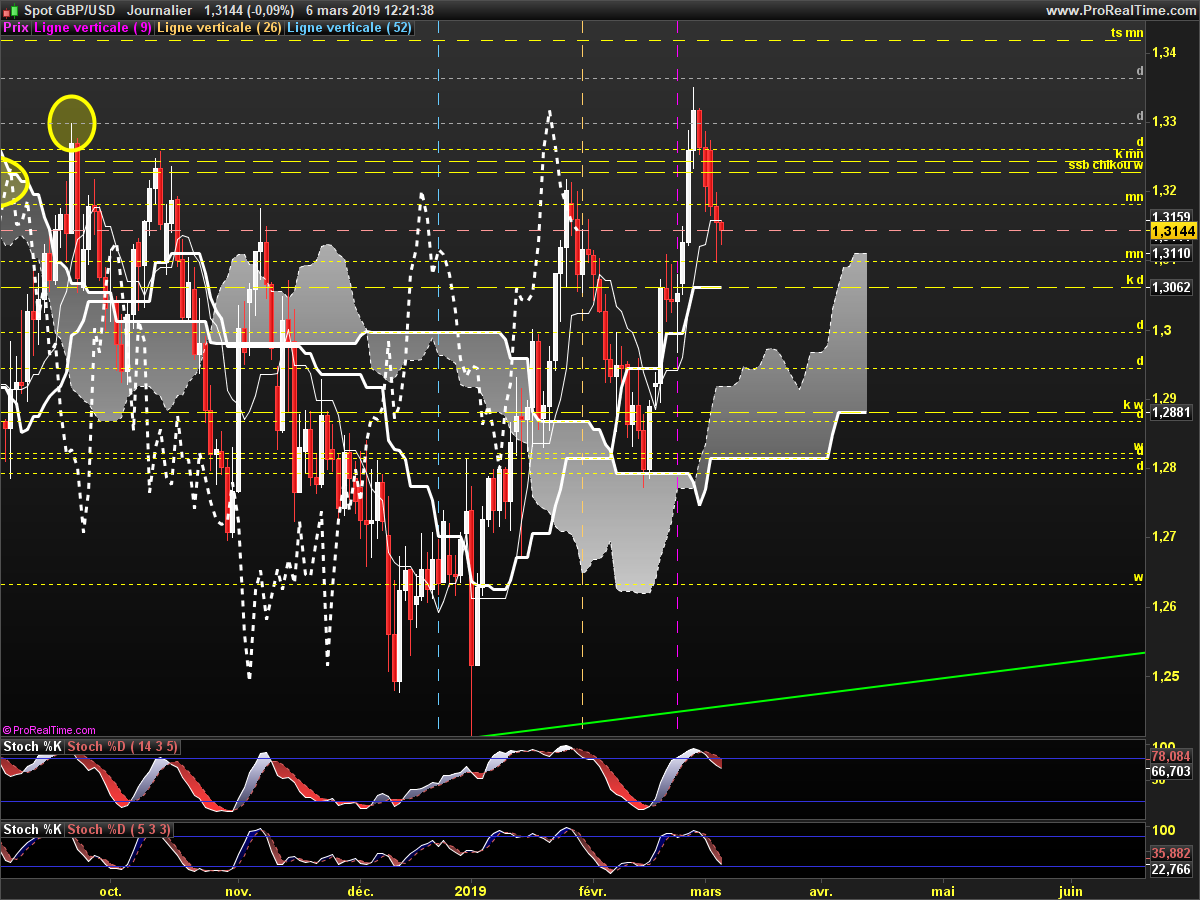Image resolution: width=1200 pixels, height=900 pixels.
Task: Click the oct. label on the time axis
Action: click(x=110, y=890)
